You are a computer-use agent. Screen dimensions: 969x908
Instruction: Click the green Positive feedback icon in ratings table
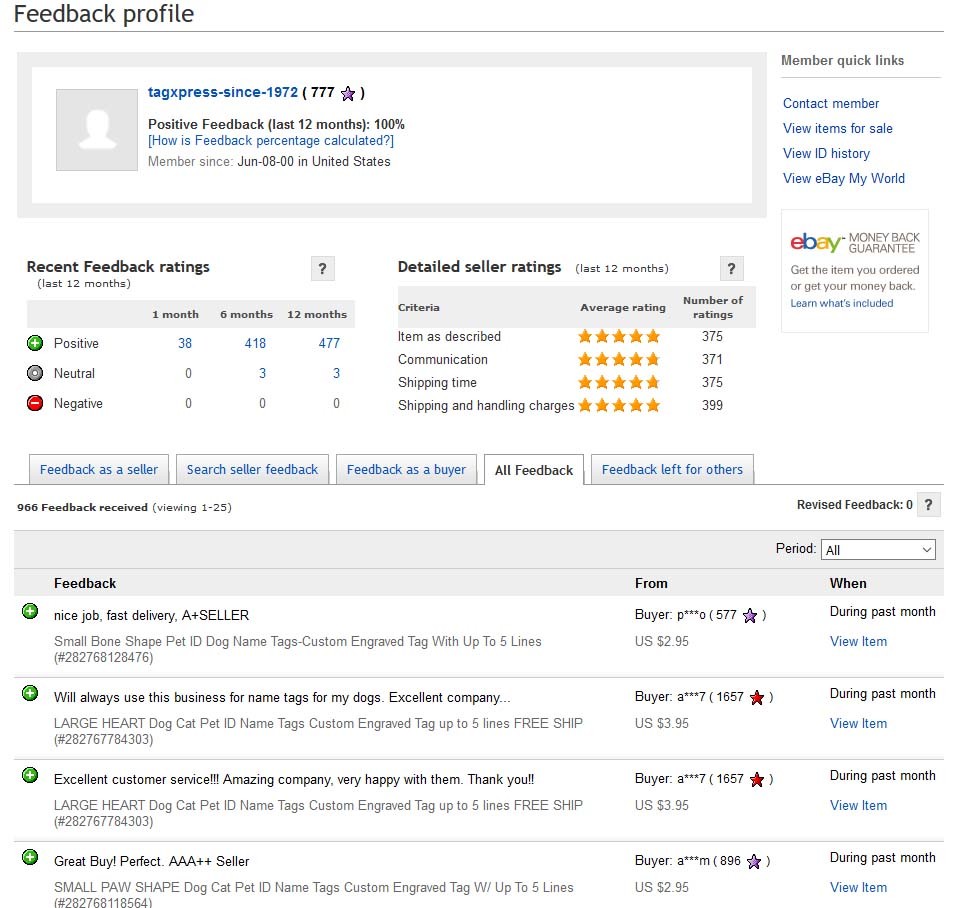(35, 343)
